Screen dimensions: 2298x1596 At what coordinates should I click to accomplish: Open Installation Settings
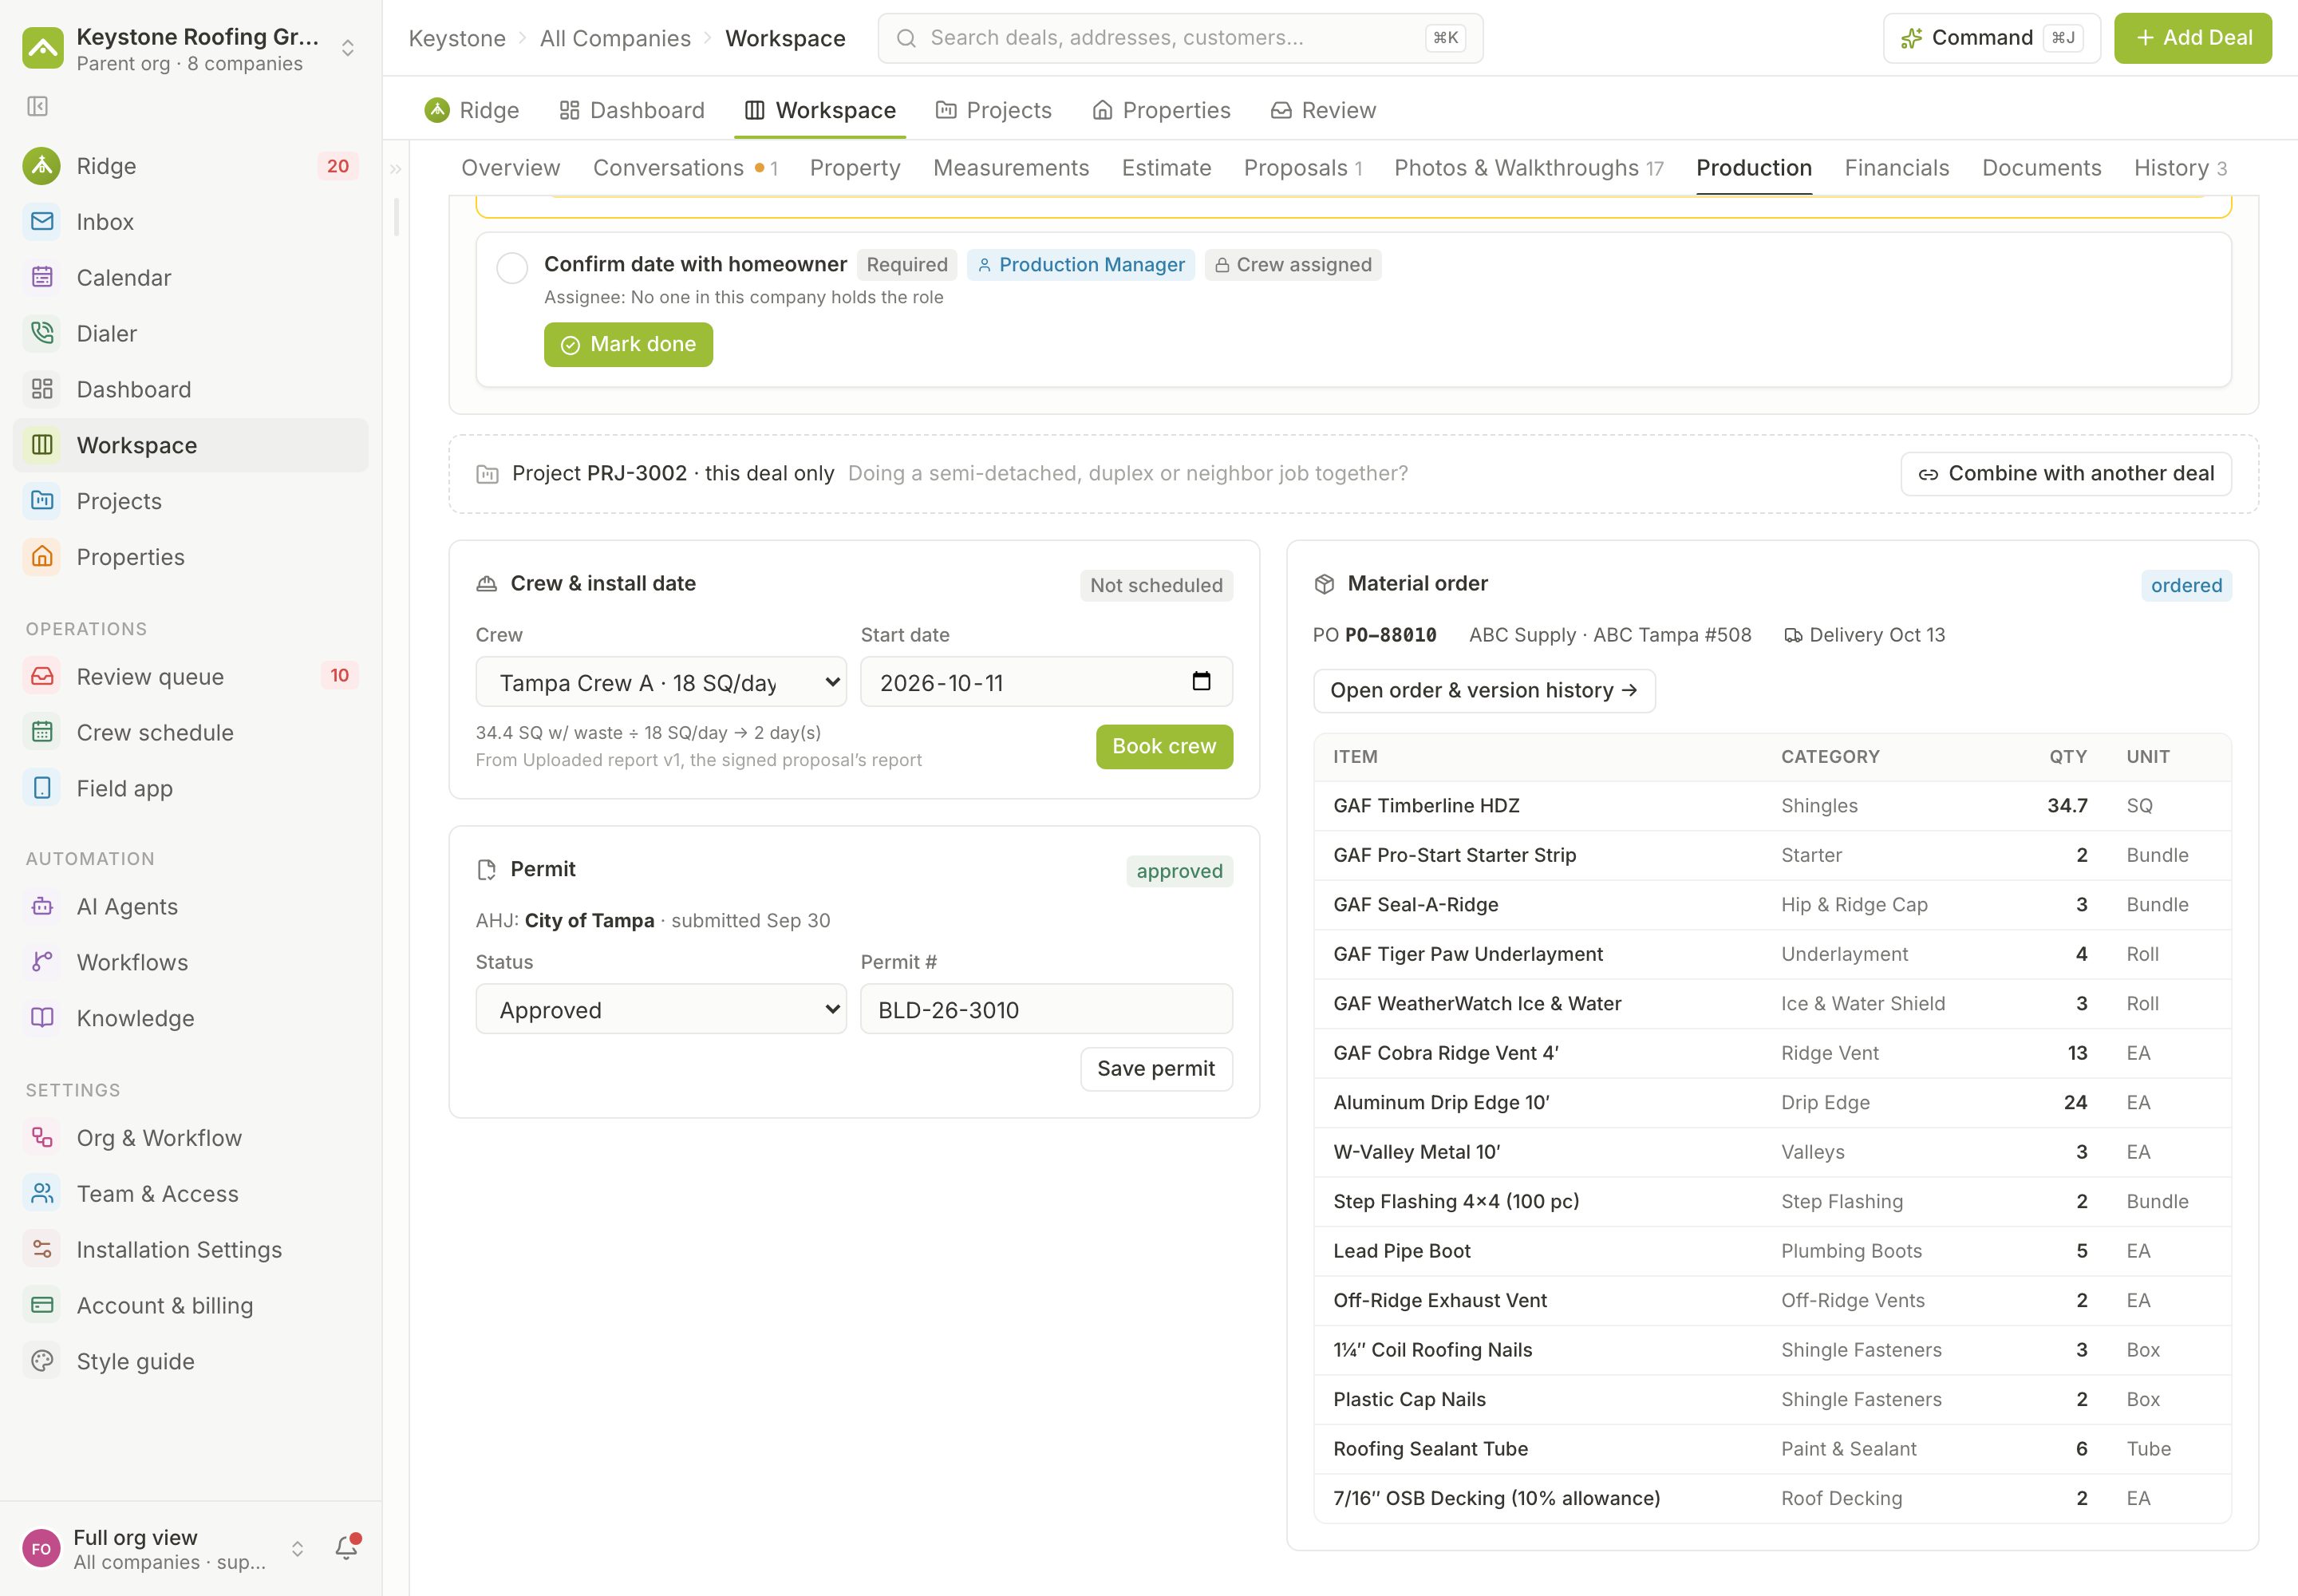(190, 1250)
